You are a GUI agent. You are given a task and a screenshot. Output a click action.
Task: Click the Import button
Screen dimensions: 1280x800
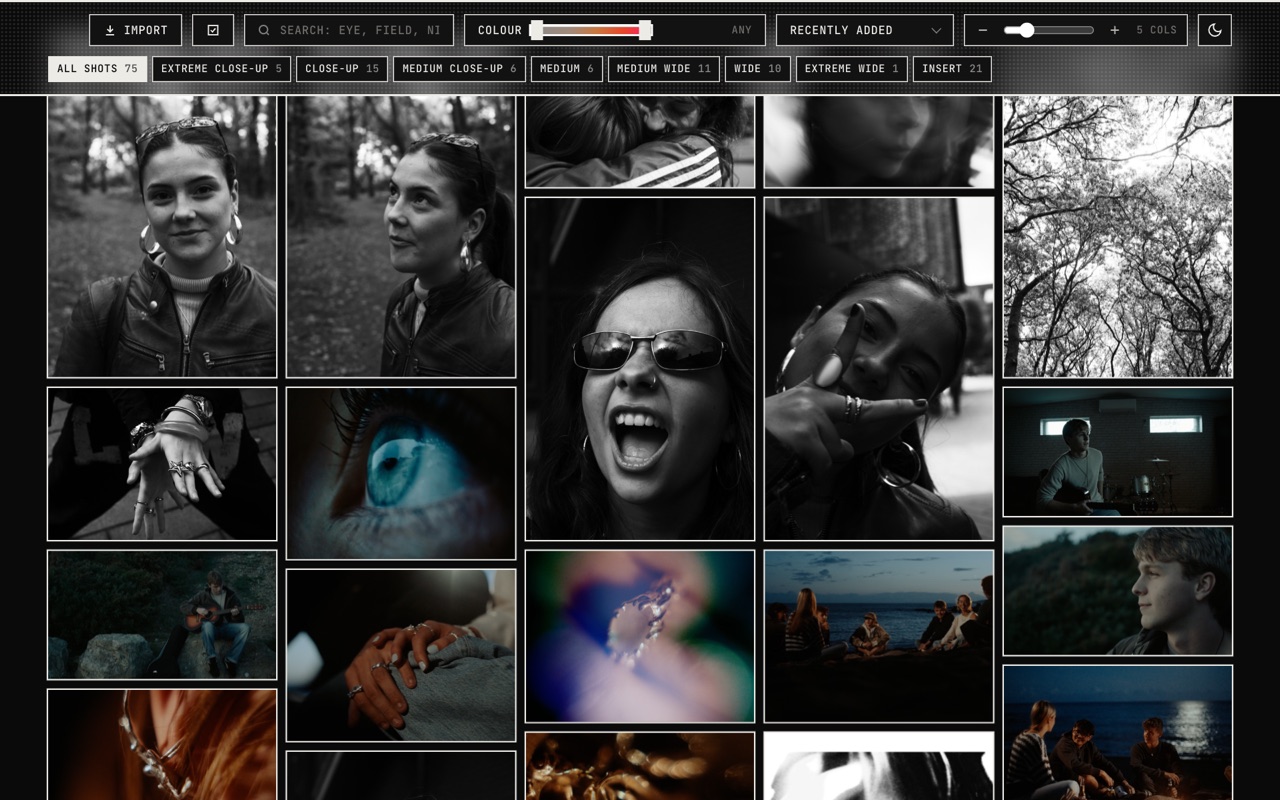pos(135,30)
